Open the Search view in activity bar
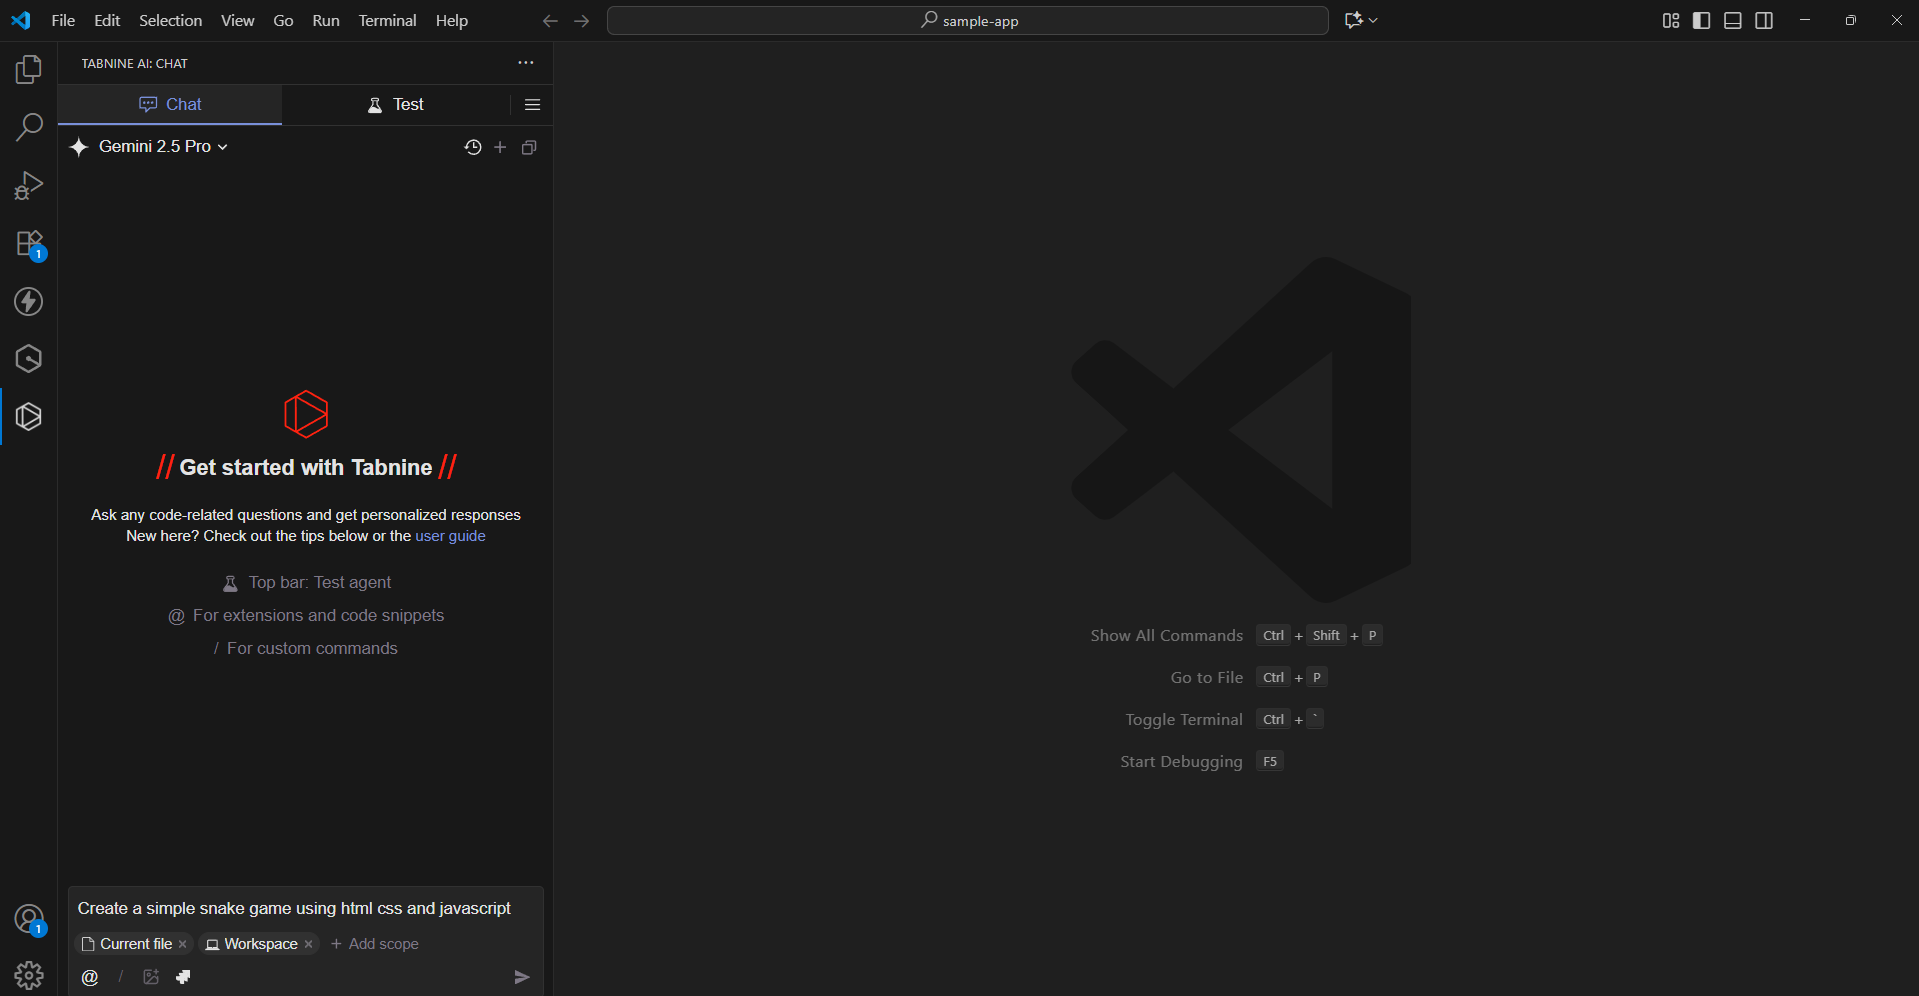This screenshot has height=996, width=1919. click(x=29, y=127)
